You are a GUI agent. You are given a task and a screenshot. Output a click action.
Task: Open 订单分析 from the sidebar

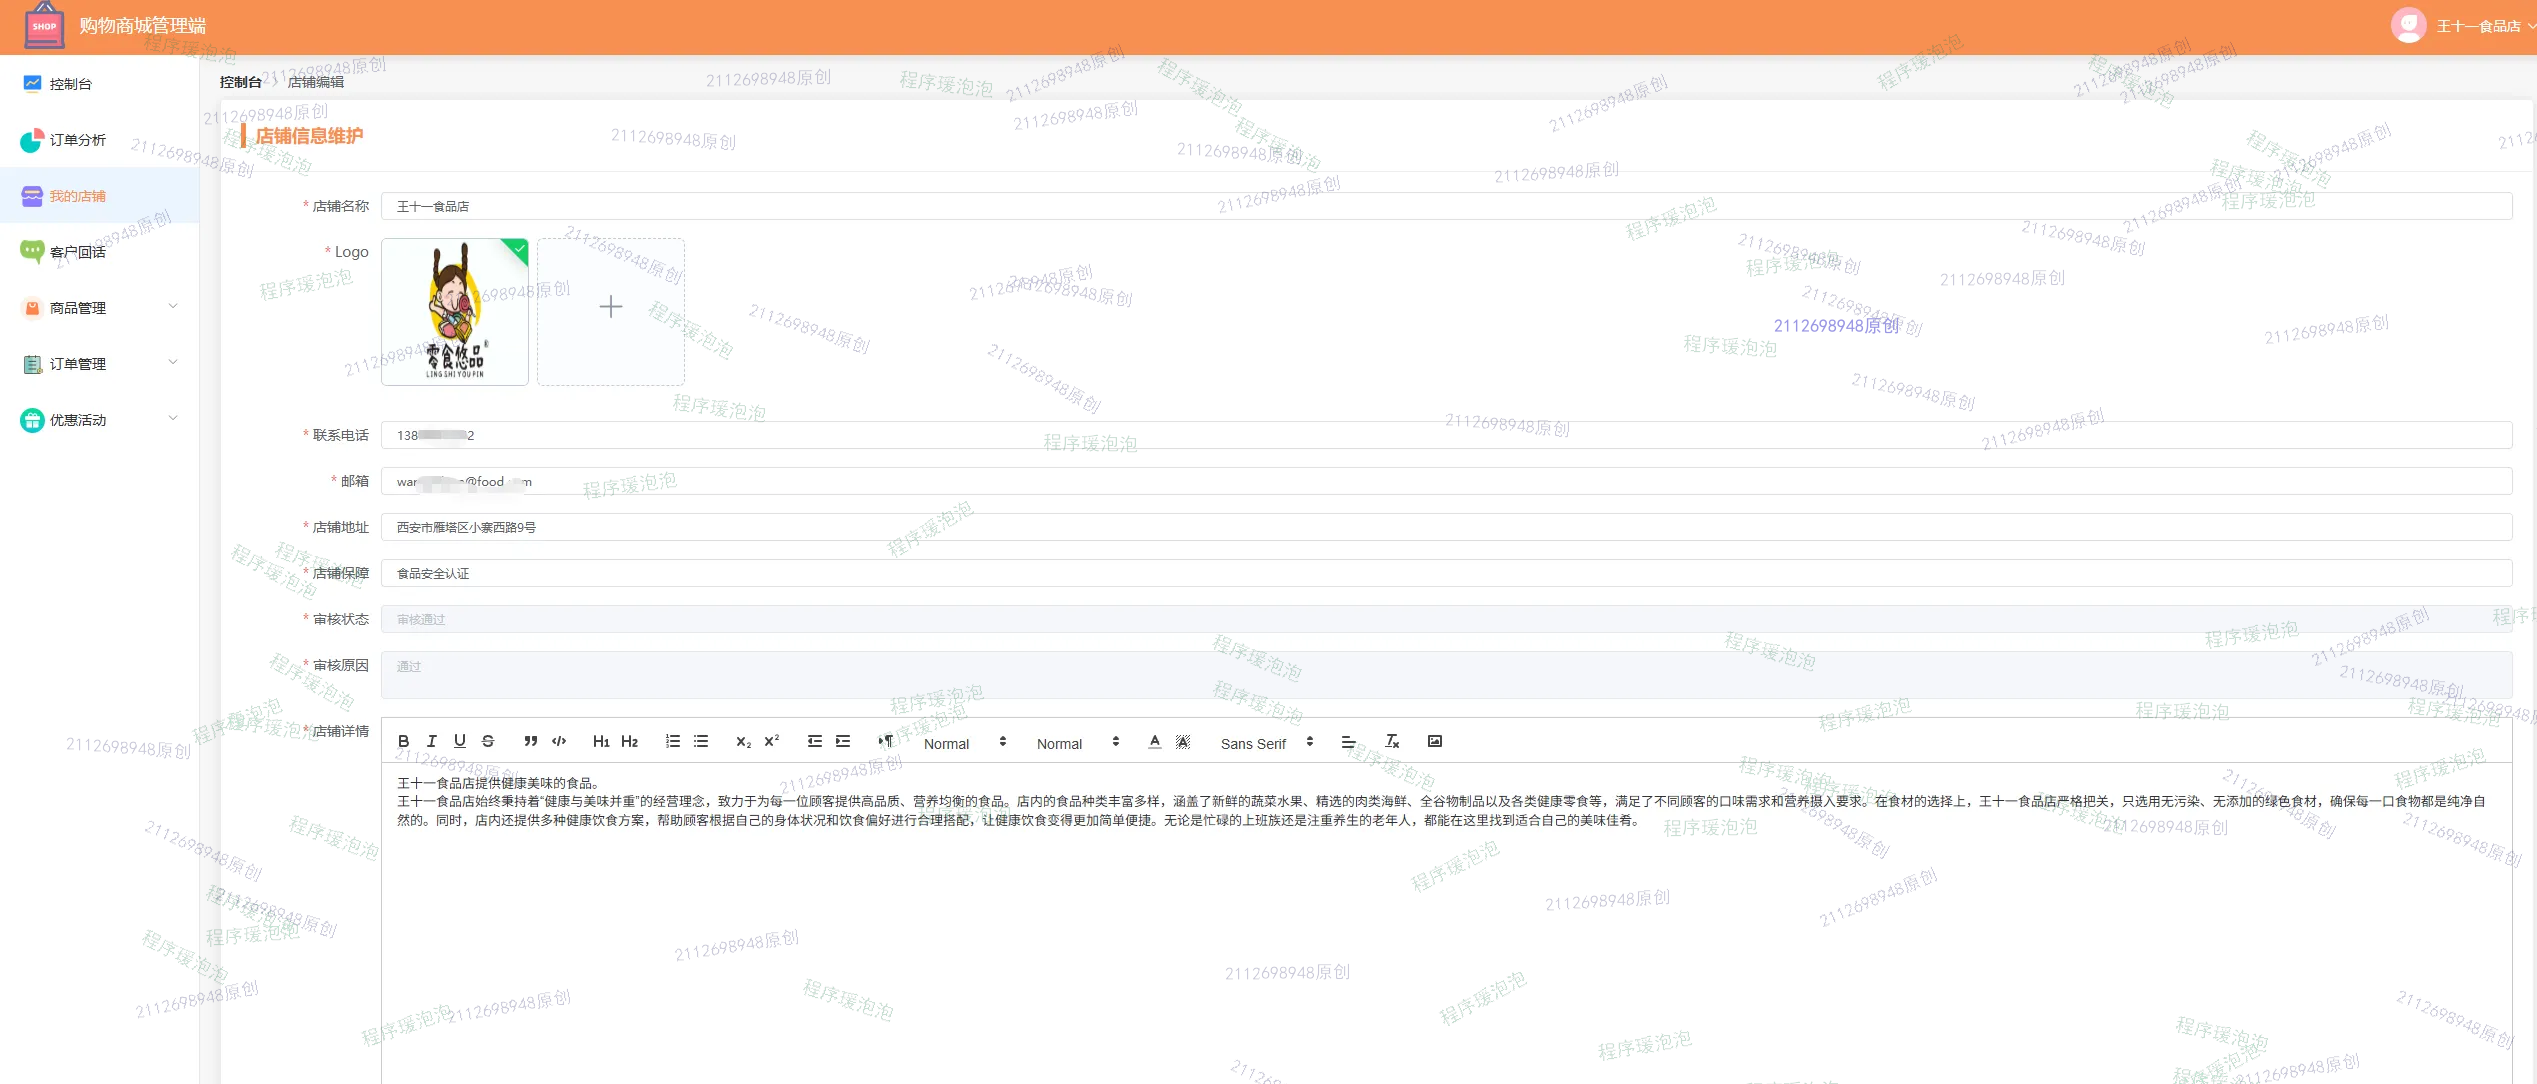[x=77, y=140]
